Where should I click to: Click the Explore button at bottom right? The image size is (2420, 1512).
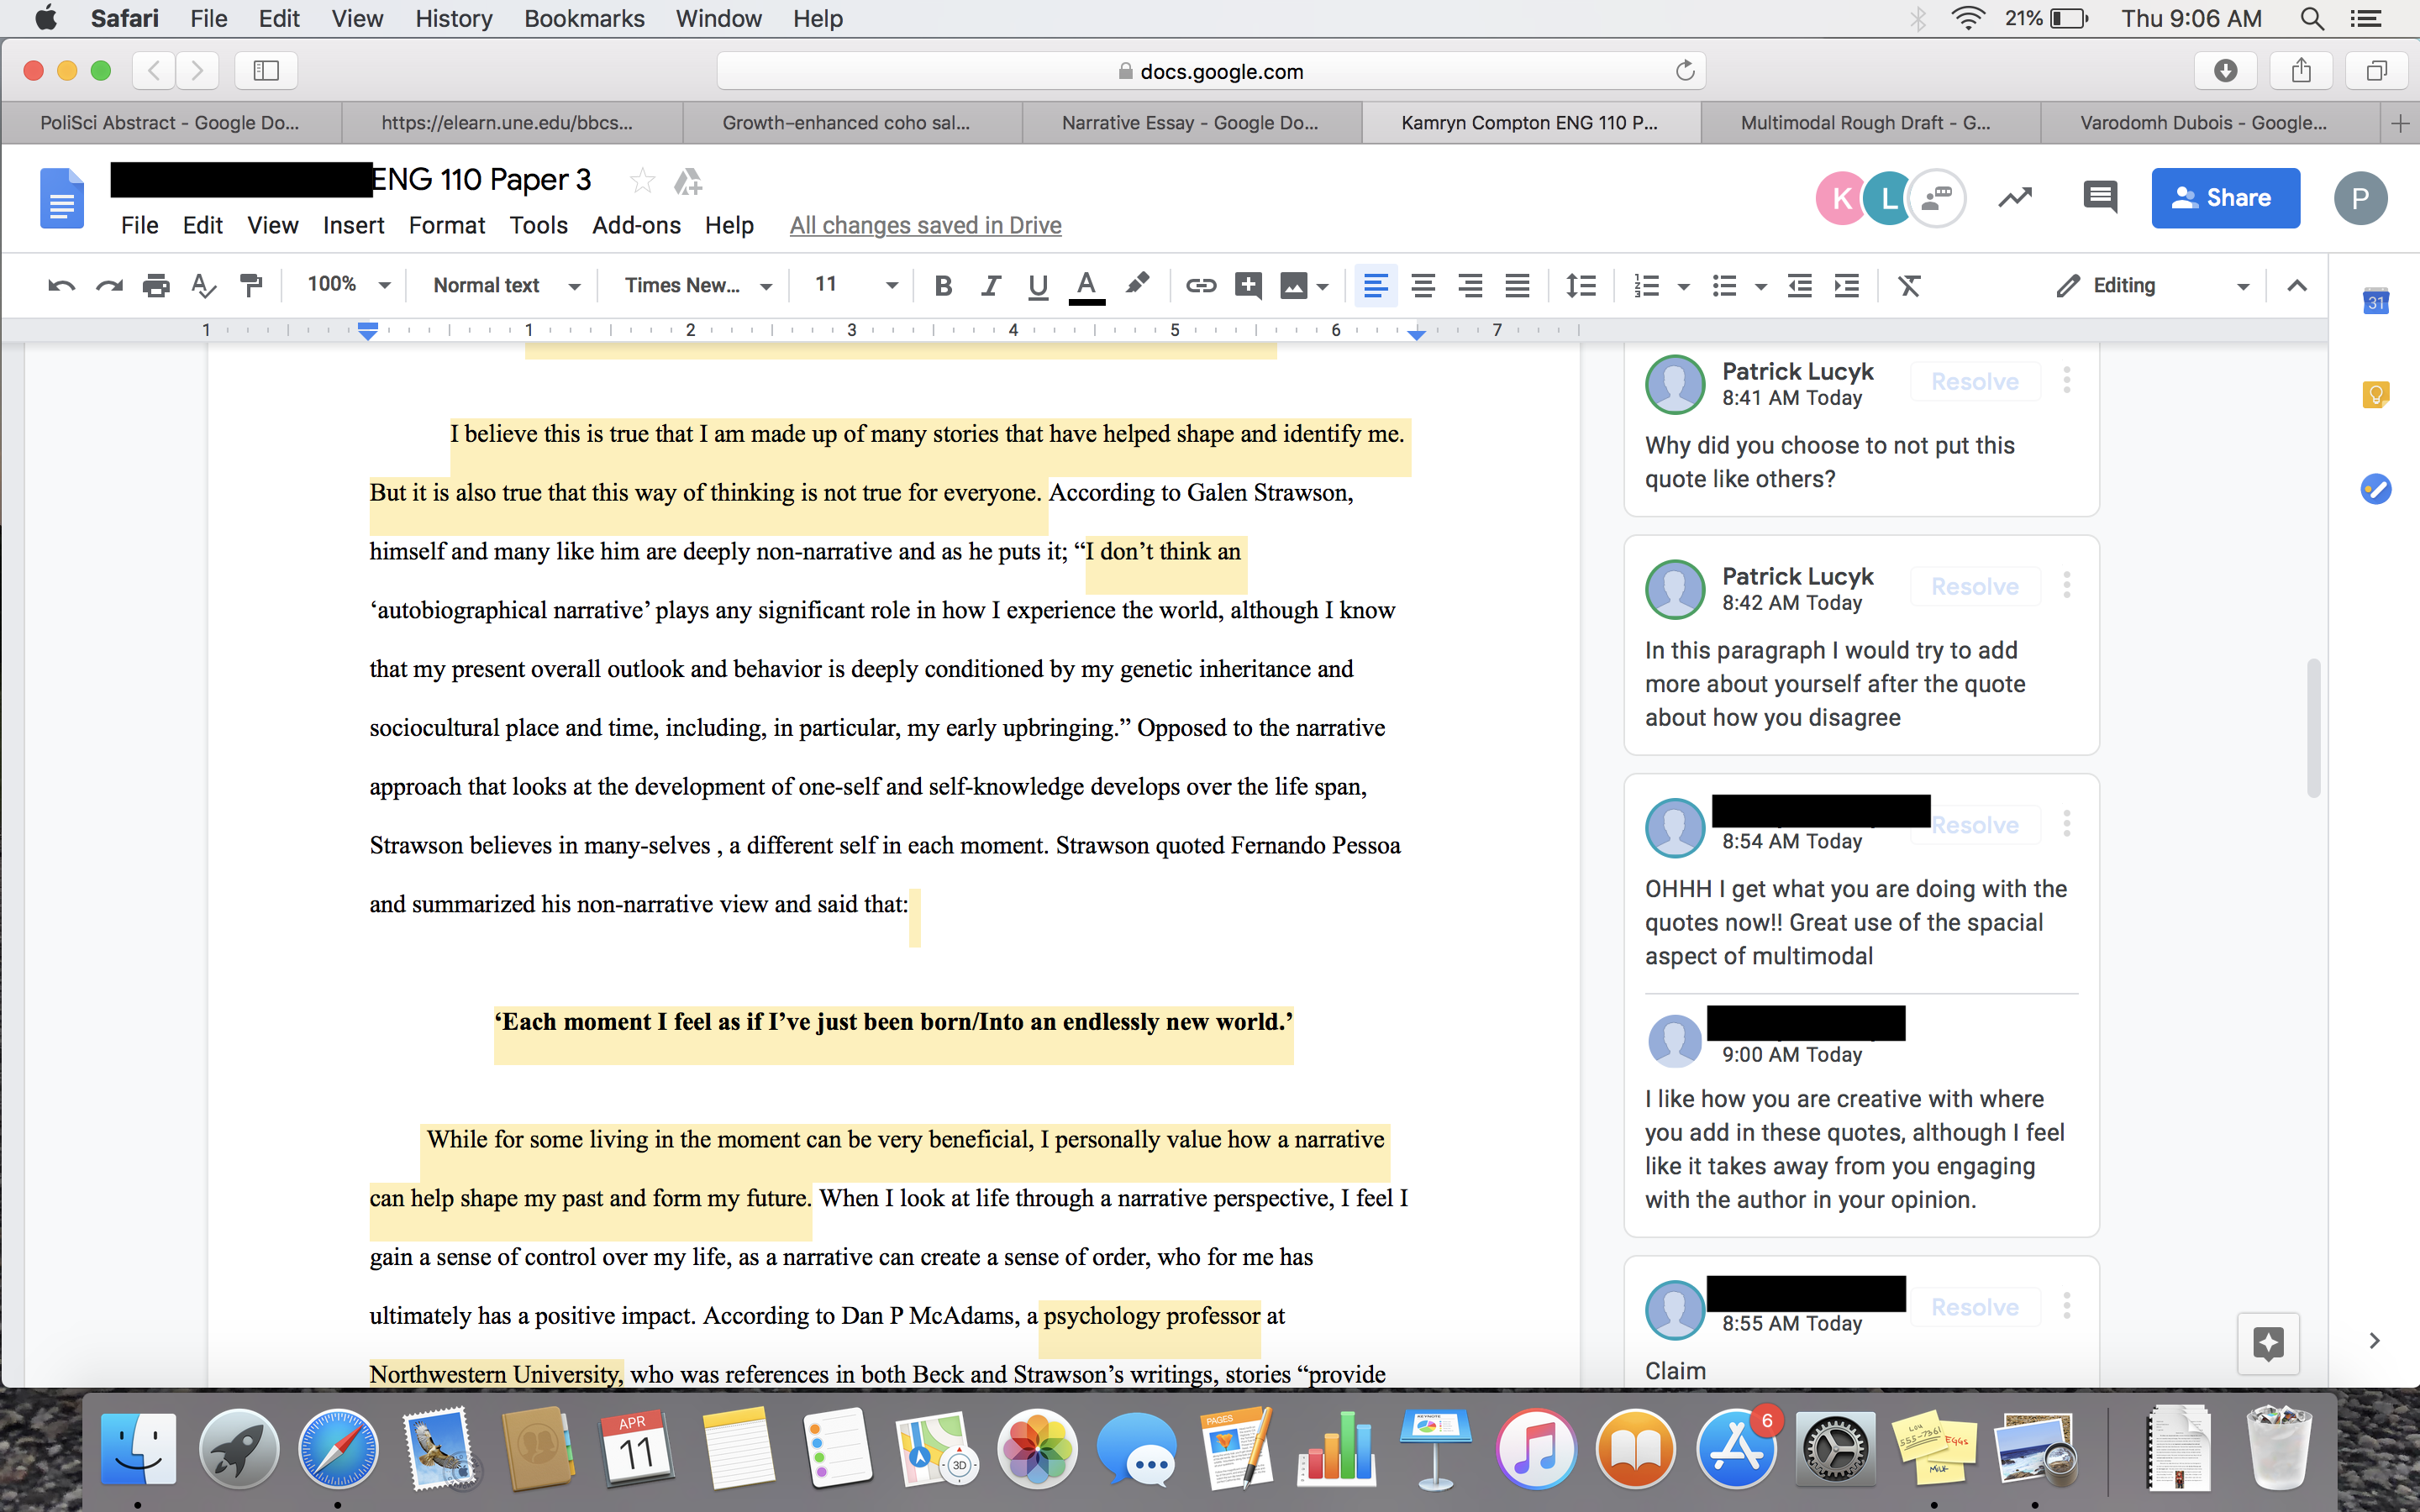(2267, 1343)
